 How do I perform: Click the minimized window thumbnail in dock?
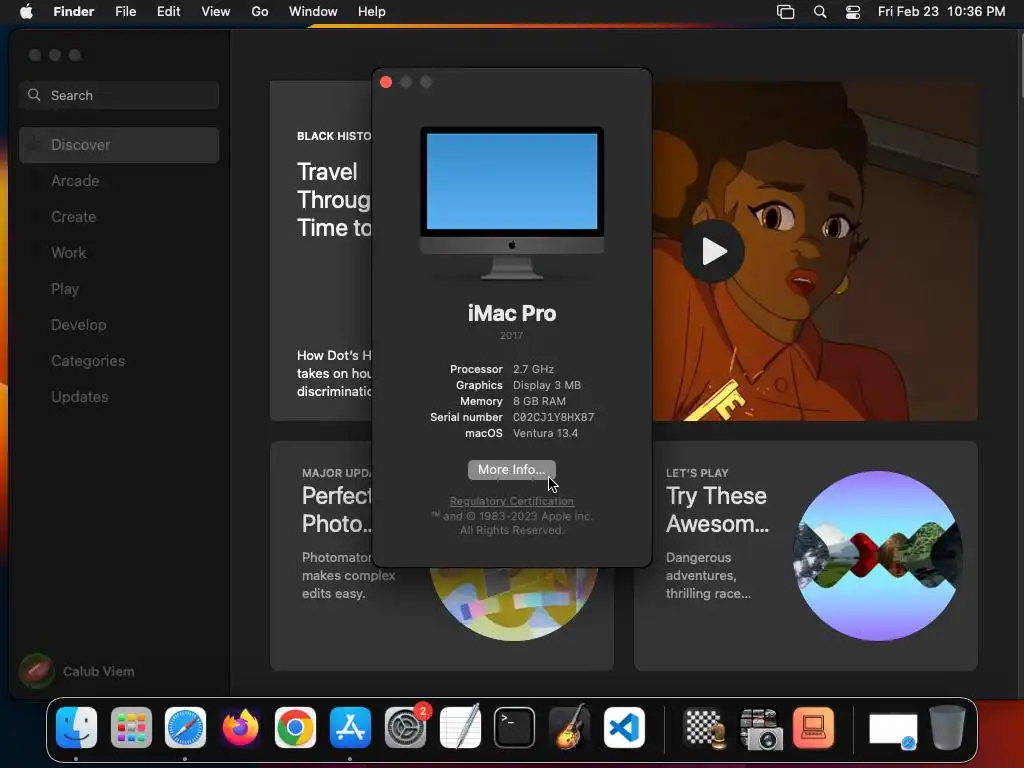pos(893,730)
